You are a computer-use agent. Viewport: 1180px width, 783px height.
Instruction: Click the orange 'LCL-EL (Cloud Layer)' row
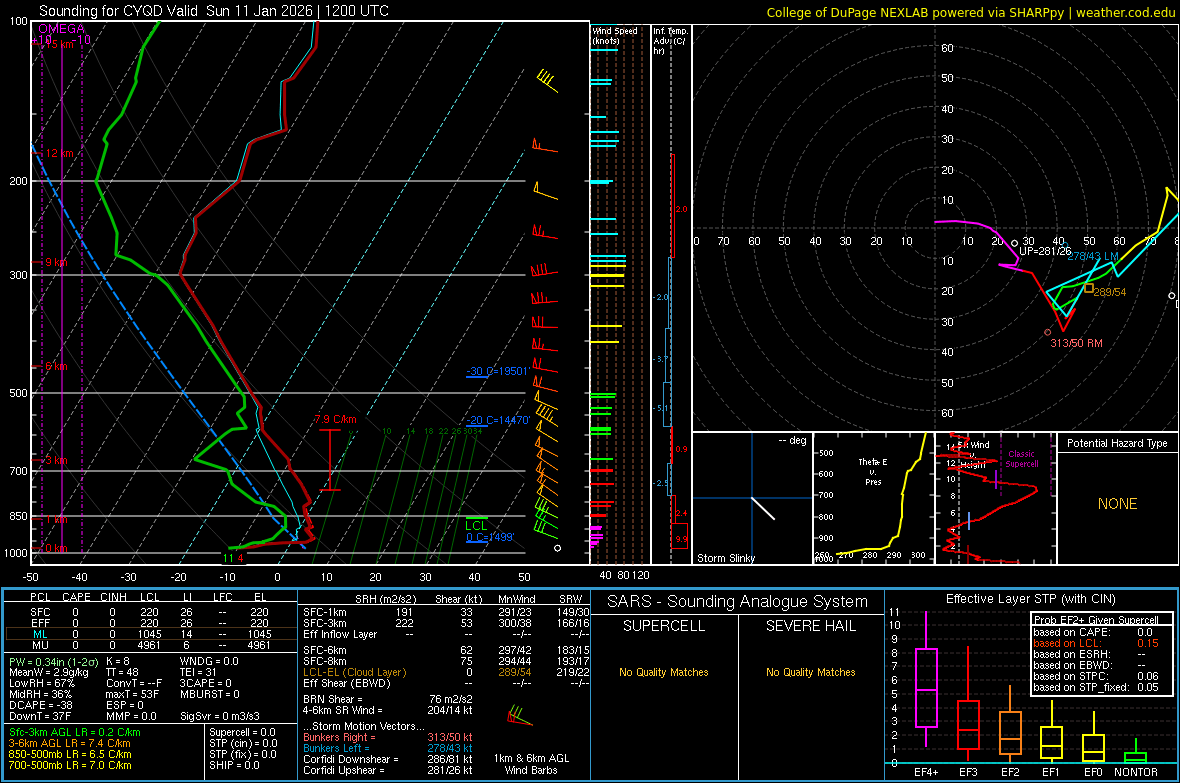click(x=446, y=672)
